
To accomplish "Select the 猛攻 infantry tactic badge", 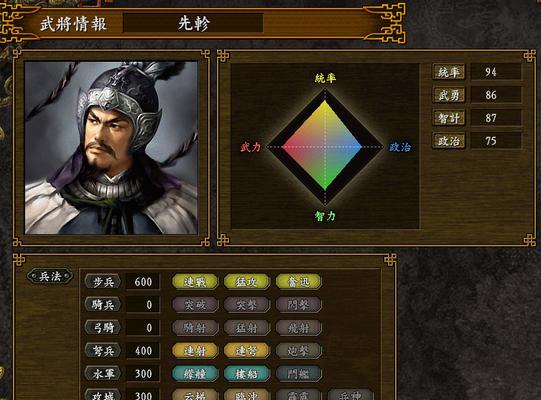I will [x=246, y=282].
